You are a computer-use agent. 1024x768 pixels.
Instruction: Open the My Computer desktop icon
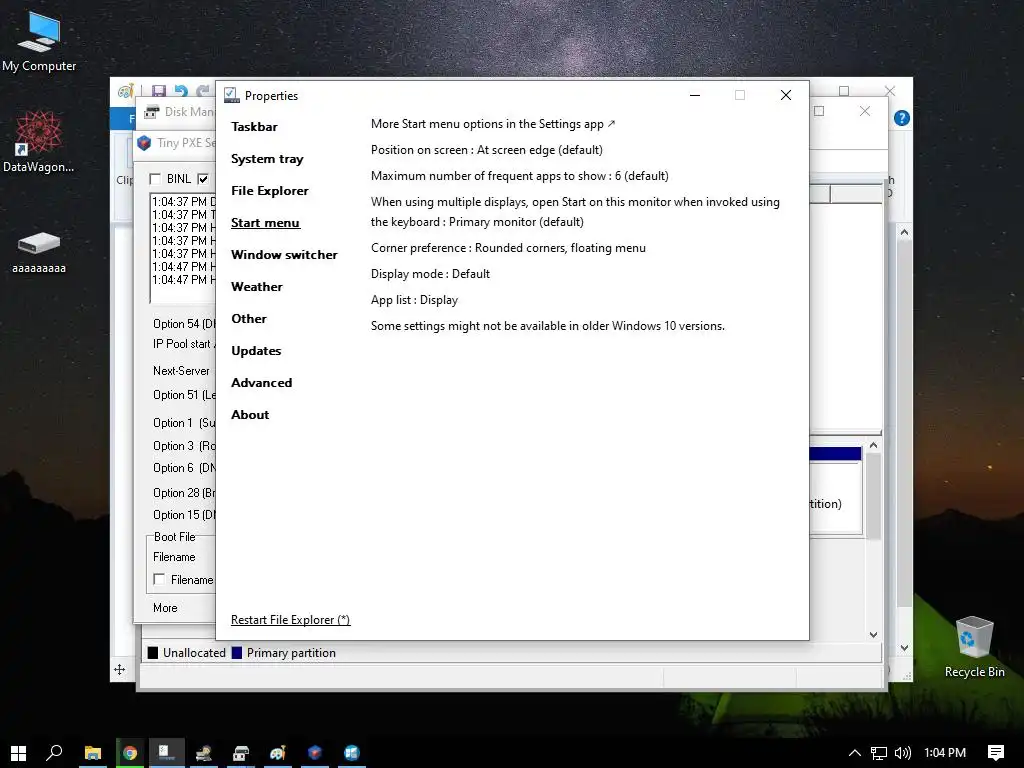pyautogui.click(x=39, y=42)
